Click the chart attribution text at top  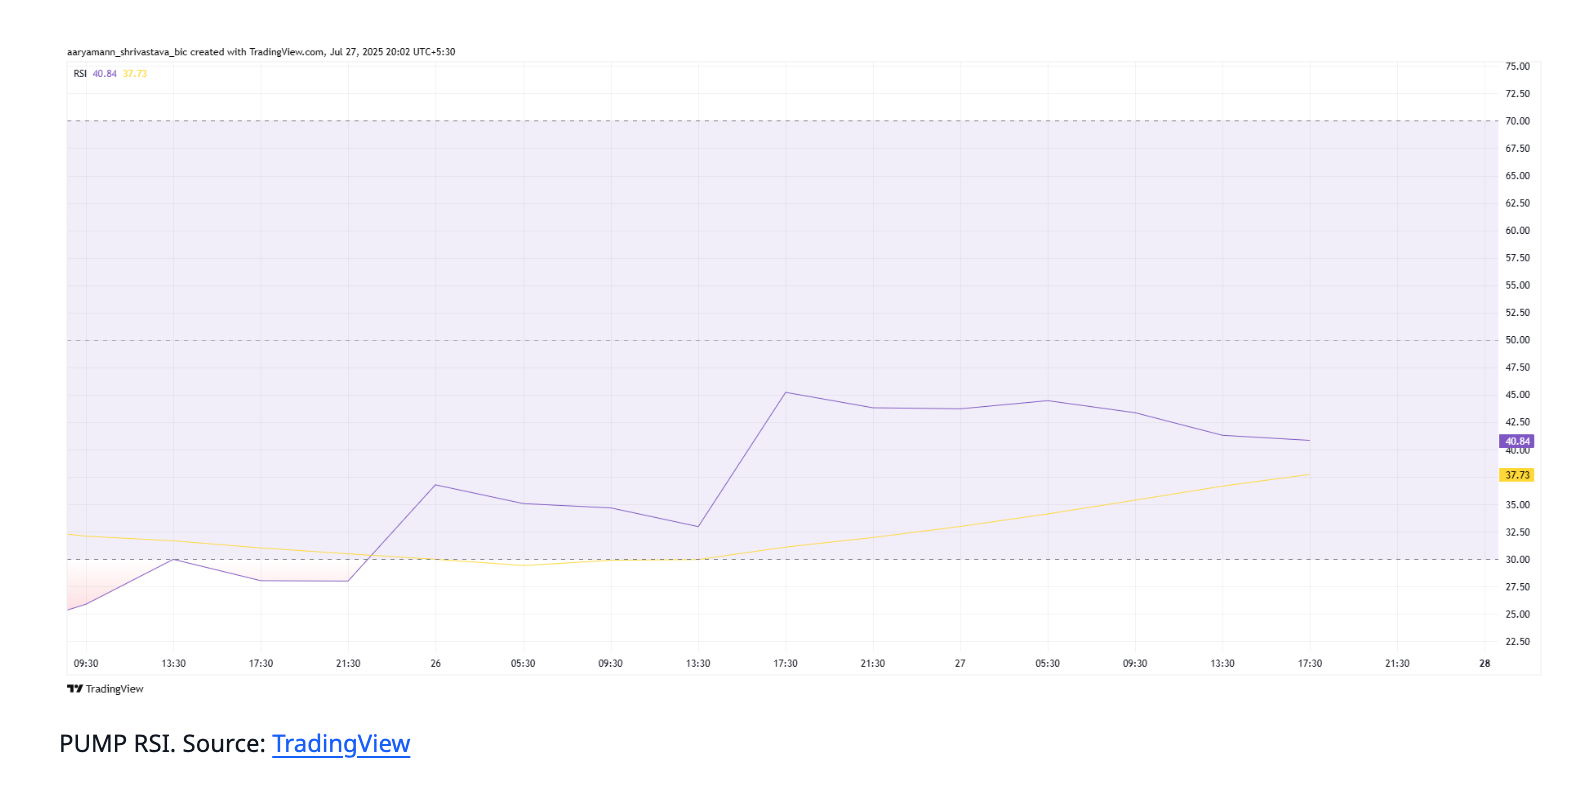[x=261, y=52]
